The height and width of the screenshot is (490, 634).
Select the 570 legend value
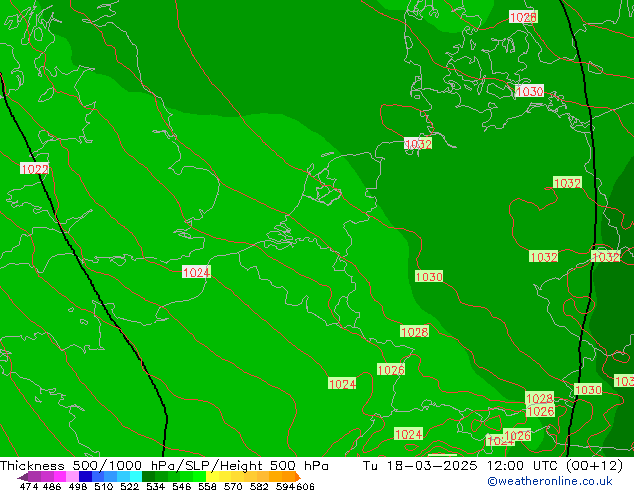click(x=233, y=486)
